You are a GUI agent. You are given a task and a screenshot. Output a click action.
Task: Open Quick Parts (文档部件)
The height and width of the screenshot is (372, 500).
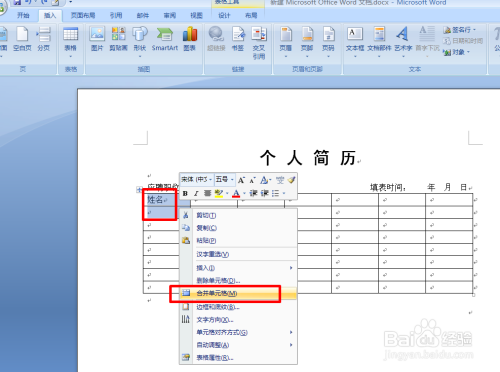click(379, 42)
